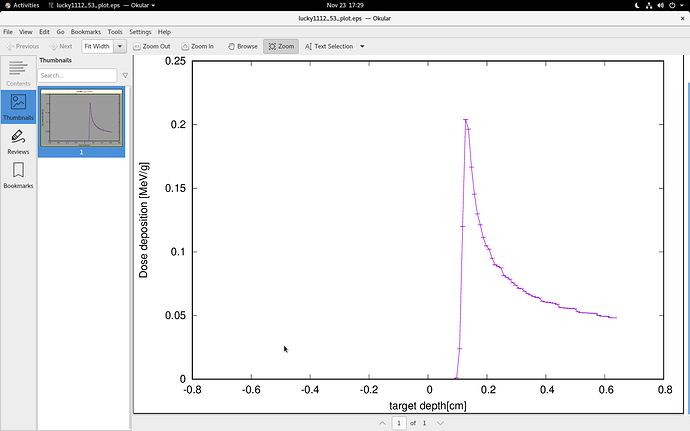This screenshot has width=690, height=431.
Task: Click the total page count '1' label
Action: tap(424, 423)
